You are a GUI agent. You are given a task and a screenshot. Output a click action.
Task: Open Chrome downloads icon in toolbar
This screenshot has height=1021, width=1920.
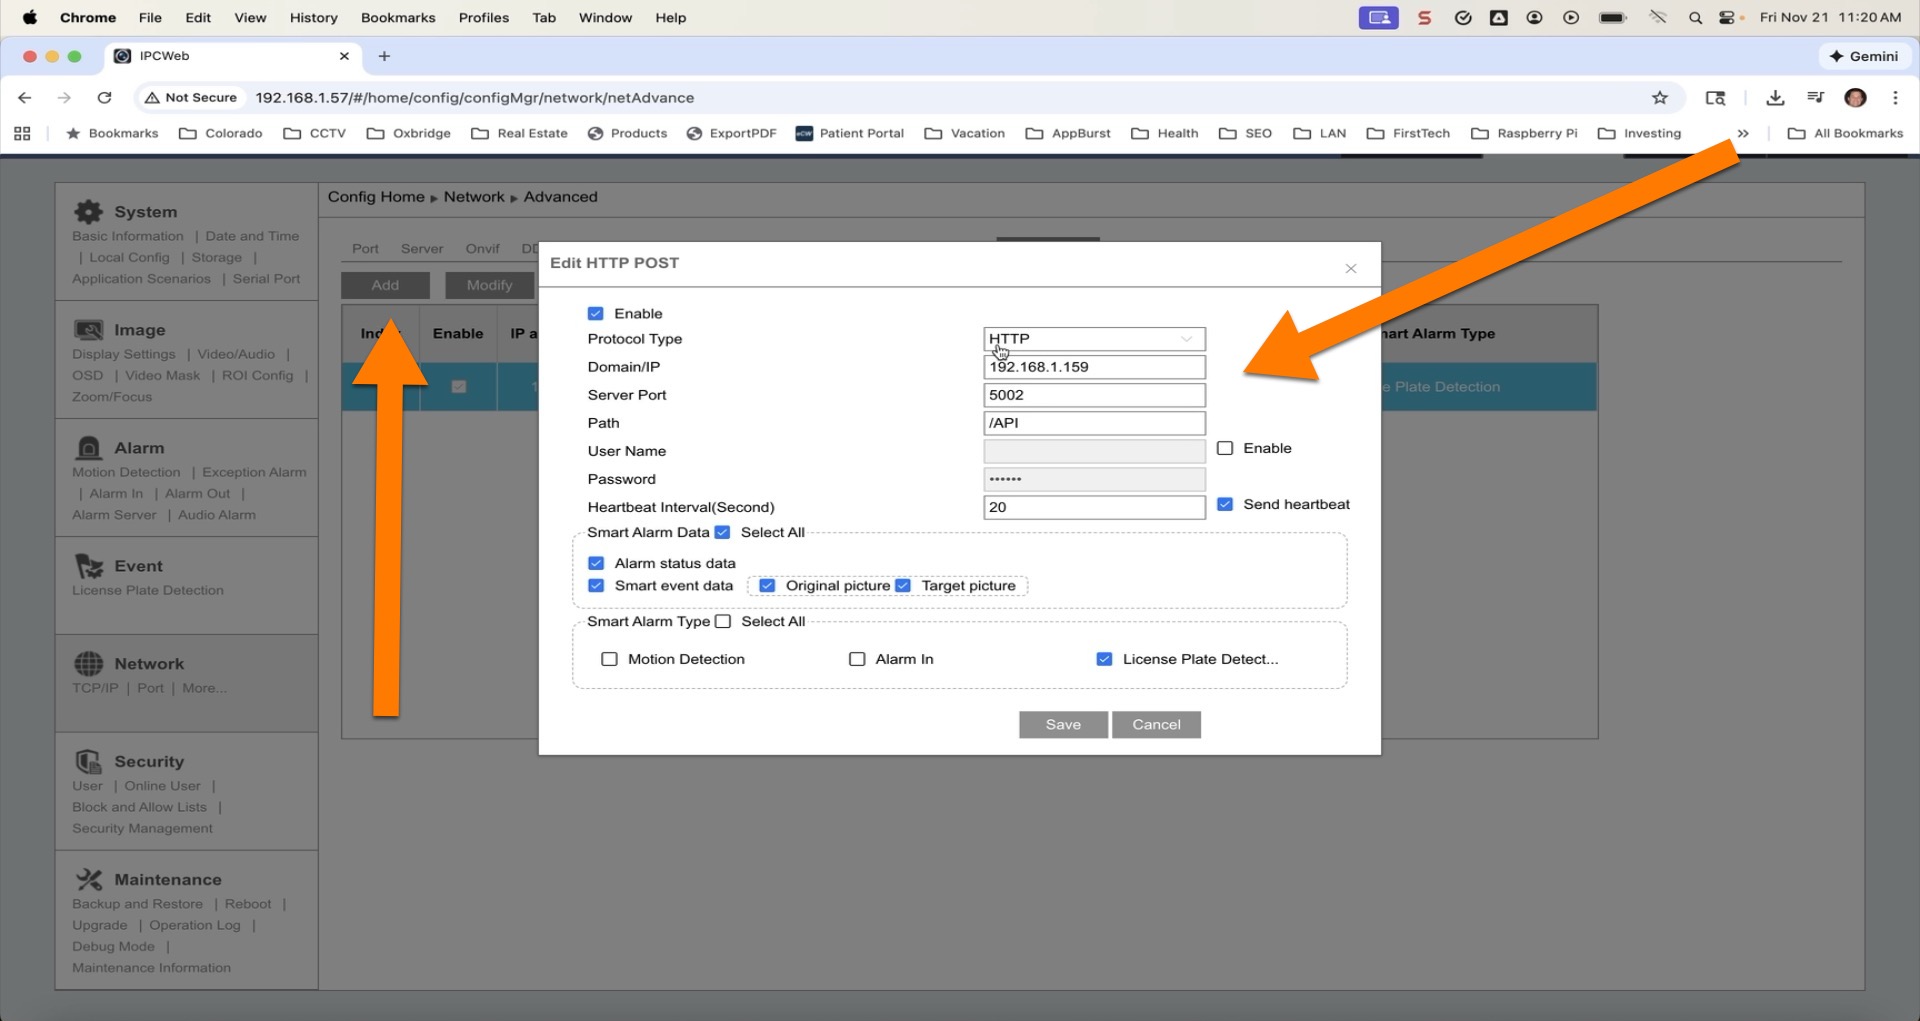pos(1775,98)
